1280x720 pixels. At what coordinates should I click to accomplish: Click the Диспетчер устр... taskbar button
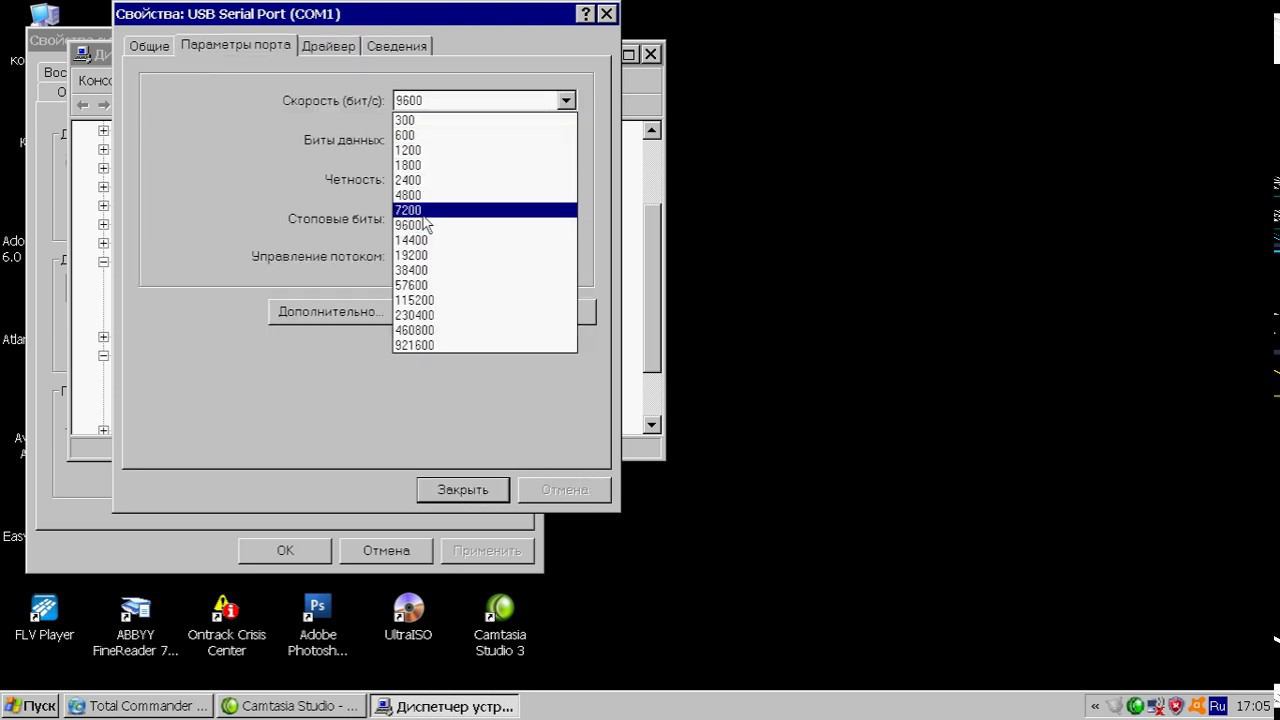coord(444,706)
